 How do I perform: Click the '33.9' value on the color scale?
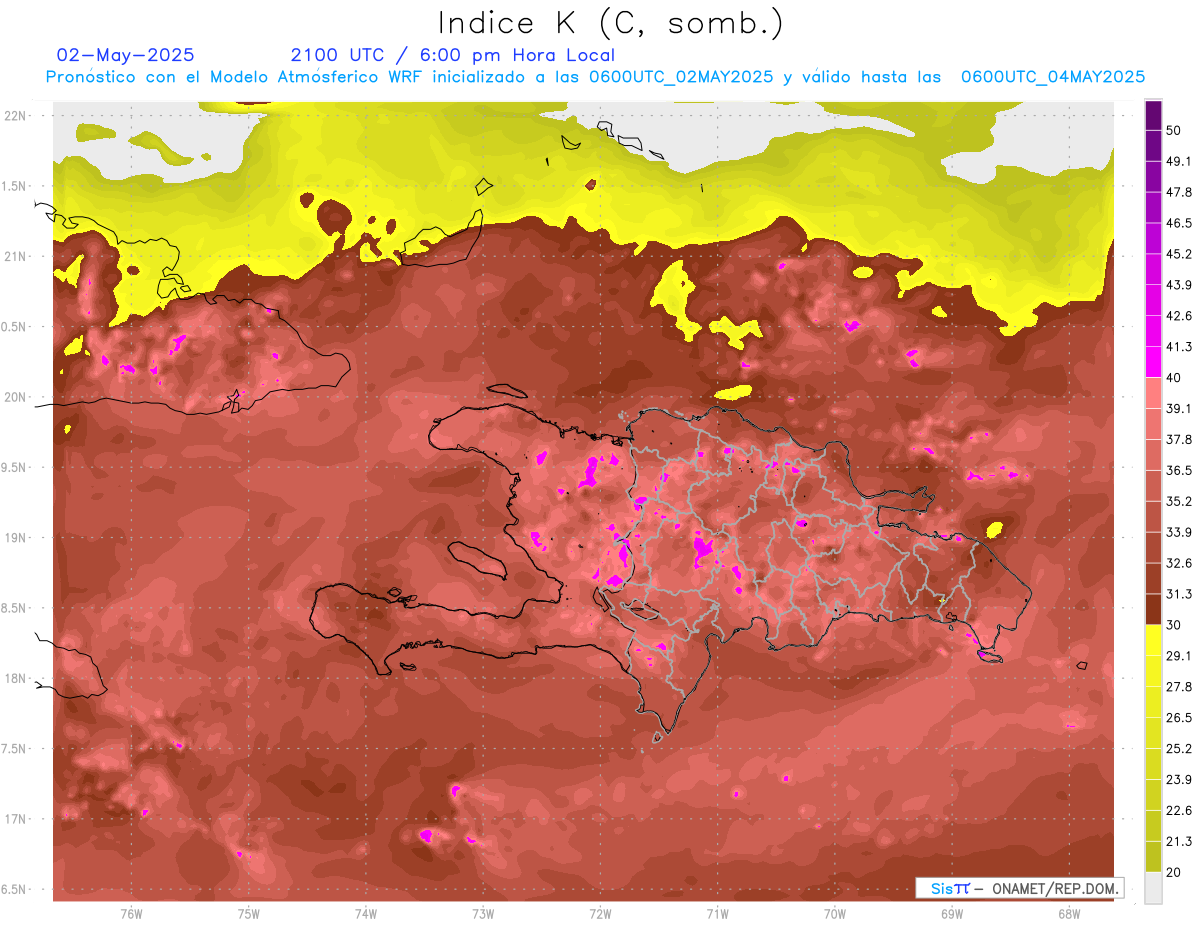[1179, 532]
